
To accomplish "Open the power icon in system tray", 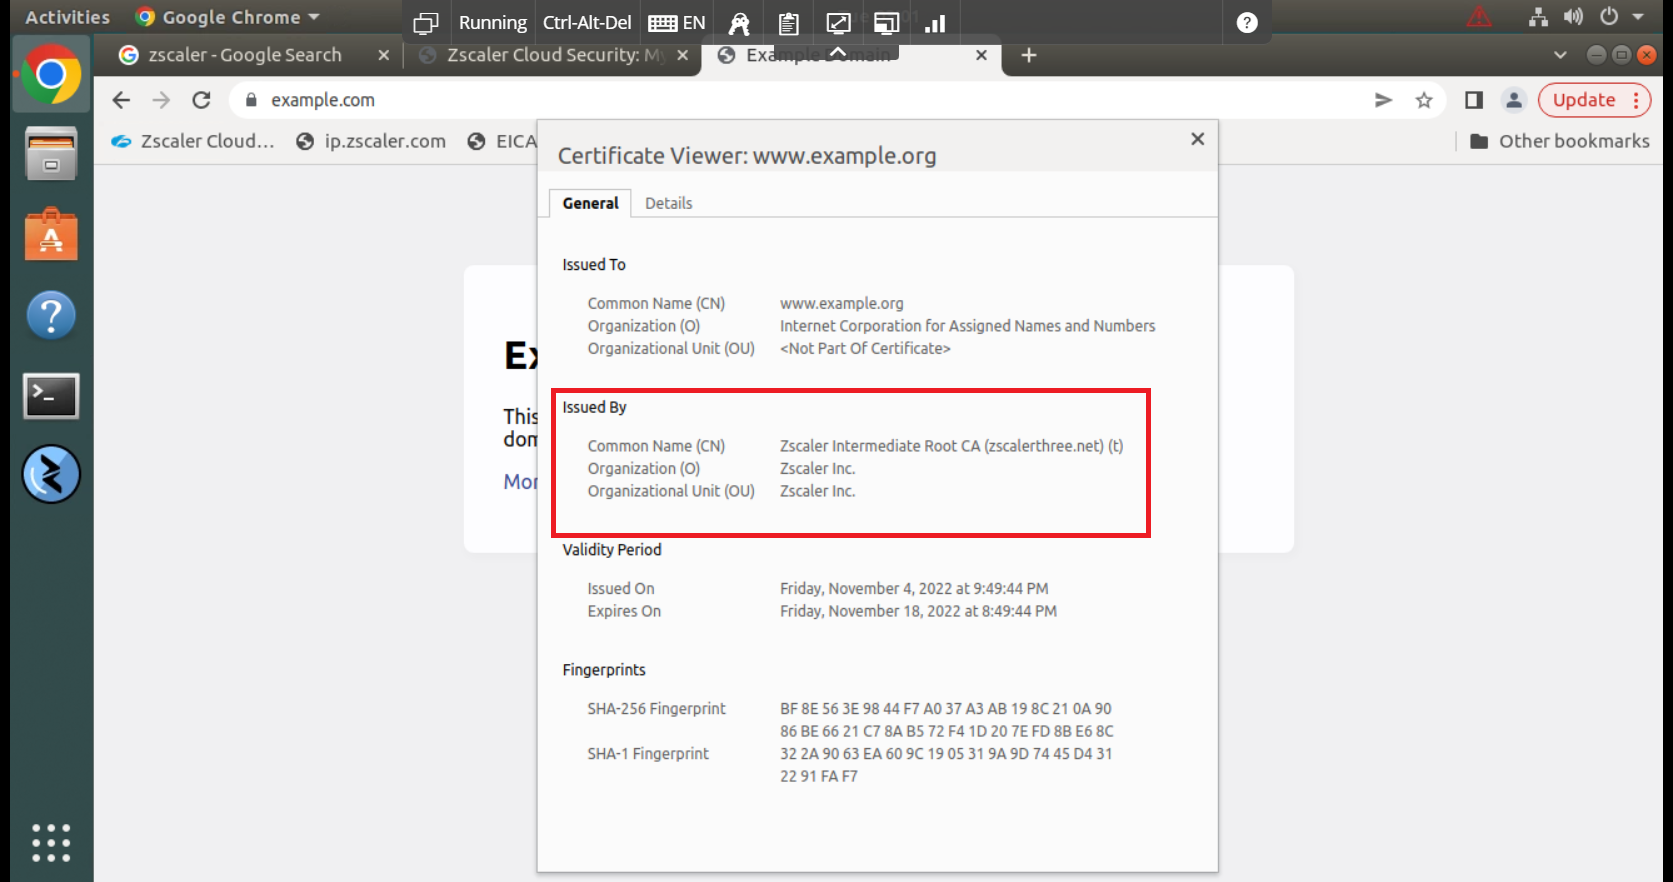I will [1609, 17].
